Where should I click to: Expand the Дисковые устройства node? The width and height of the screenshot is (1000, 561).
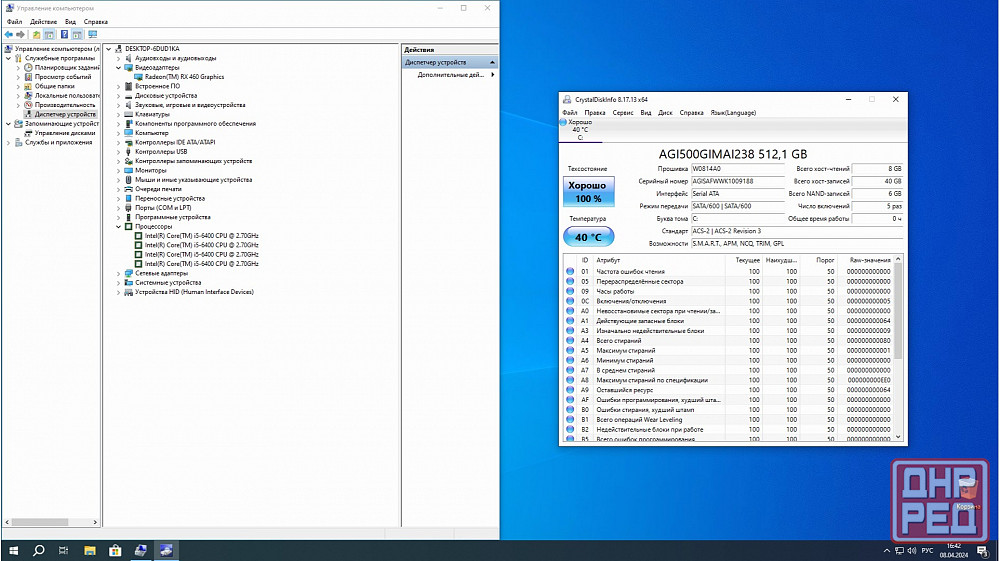118,95
